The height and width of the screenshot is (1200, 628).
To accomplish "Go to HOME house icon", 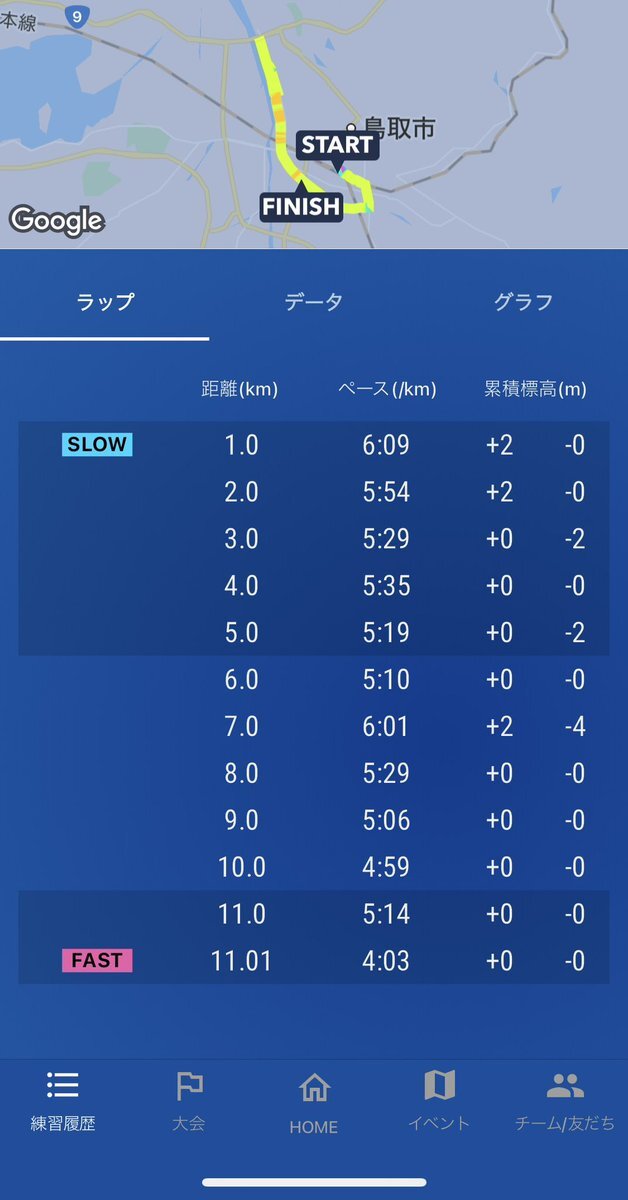I will [314, 1087].
